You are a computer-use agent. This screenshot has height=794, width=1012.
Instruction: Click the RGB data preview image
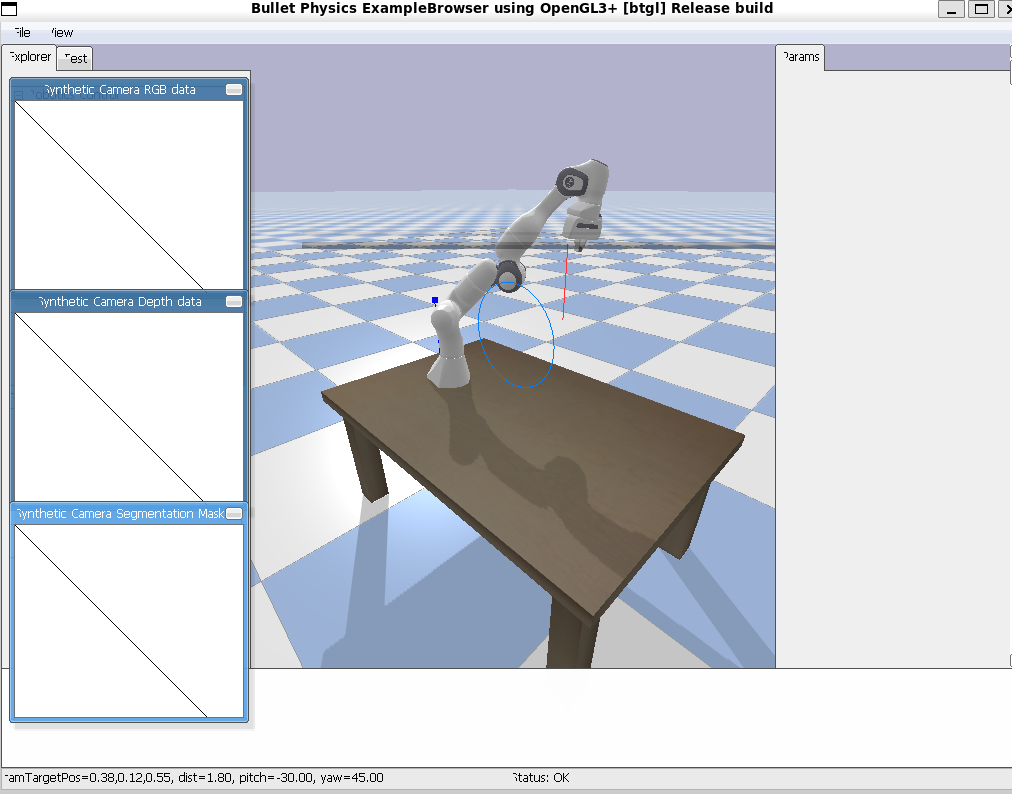pos(129,195)
